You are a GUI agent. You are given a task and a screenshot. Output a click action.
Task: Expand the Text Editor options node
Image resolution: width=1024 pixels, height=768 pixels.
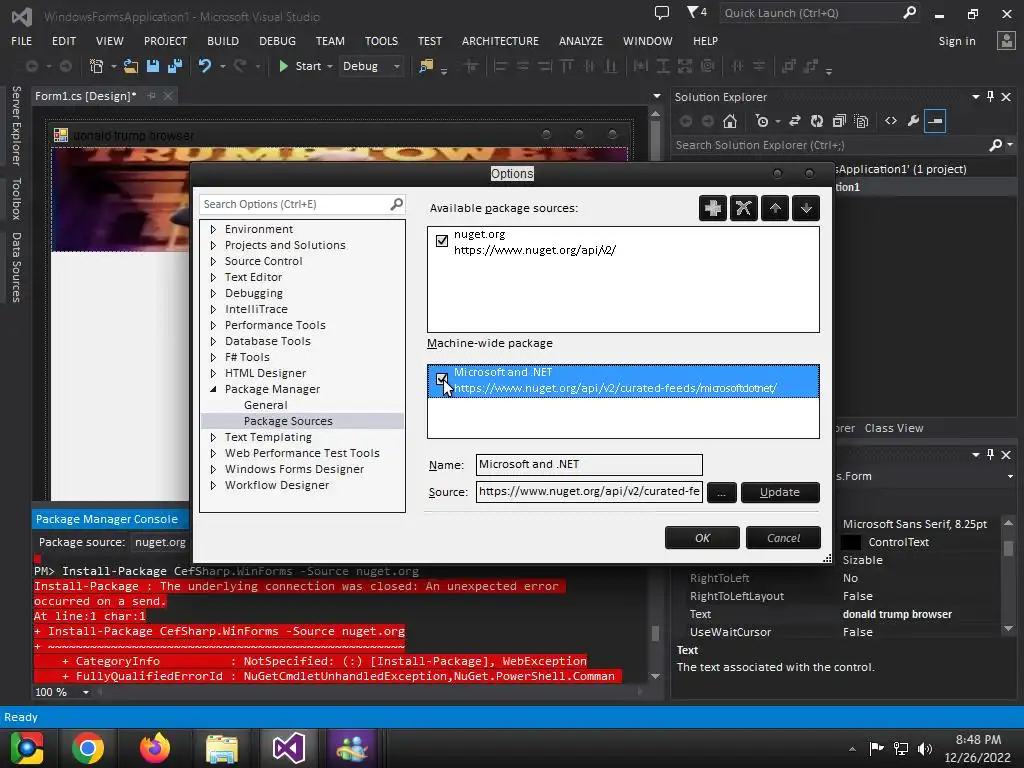coord(213,278)
